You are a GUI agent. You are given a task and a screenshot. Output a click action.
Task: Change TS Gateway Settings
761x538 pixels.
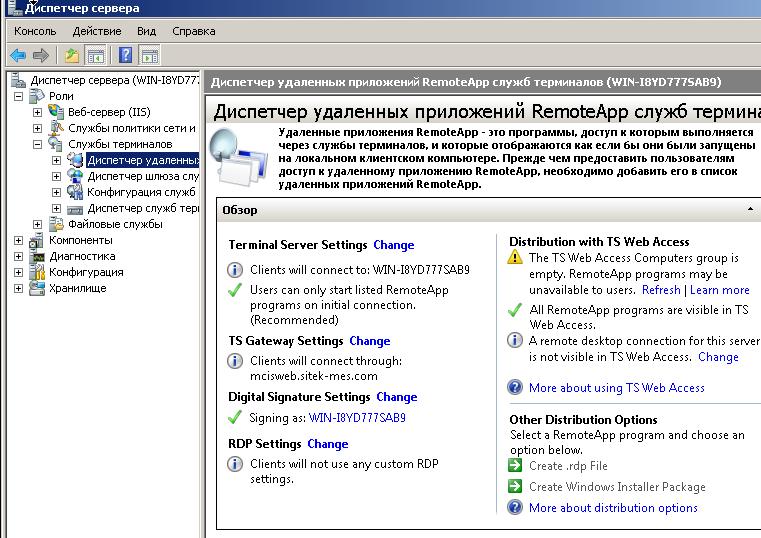370,341
